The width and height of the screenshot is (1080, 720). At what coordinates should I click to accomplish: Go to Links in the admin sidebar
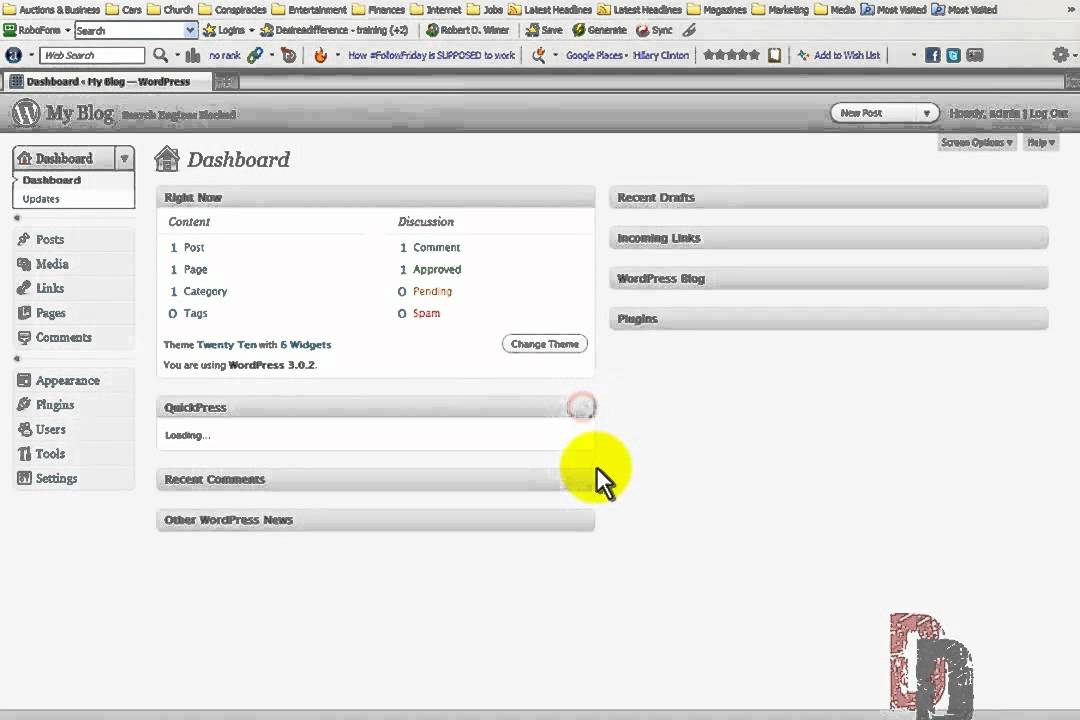point(50,288)
